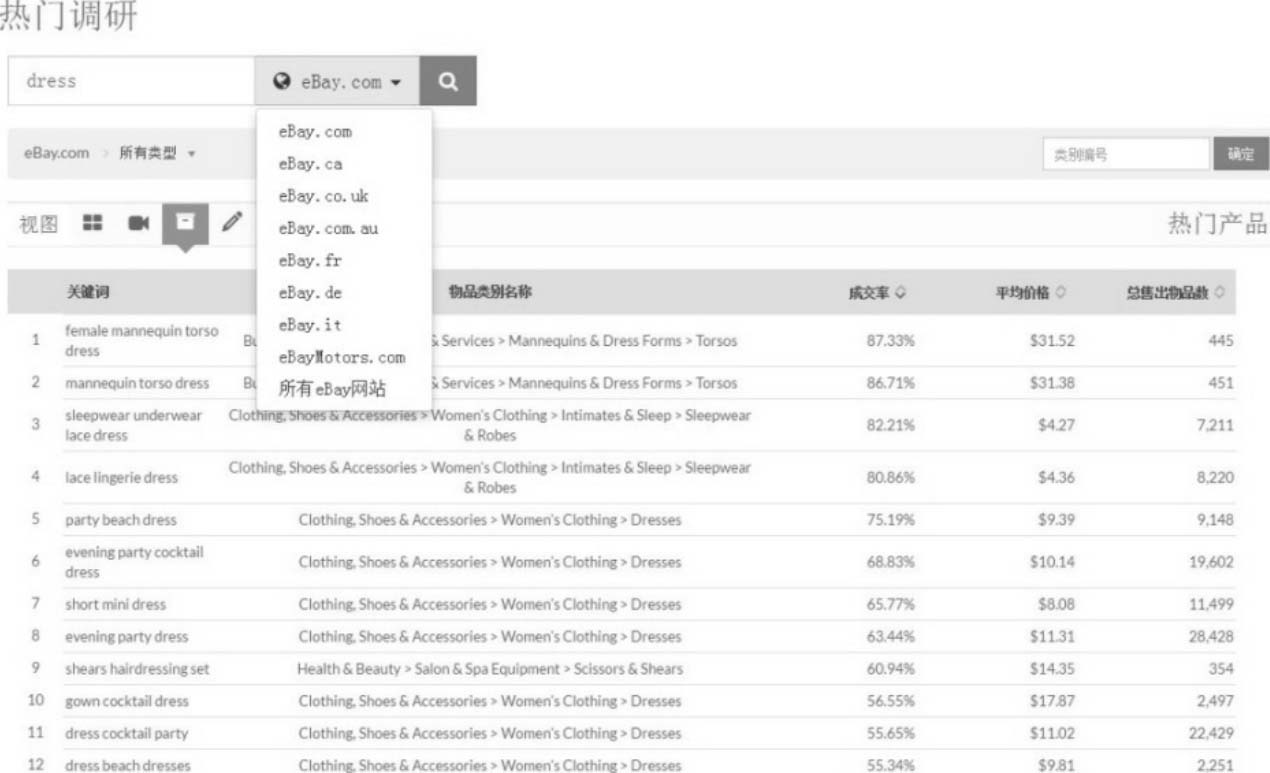The width and height of the screenshot is (1270, 773).
Task: Choose eBay.com.au from site list
Action: pyautogui.click(x=328, y=228)
